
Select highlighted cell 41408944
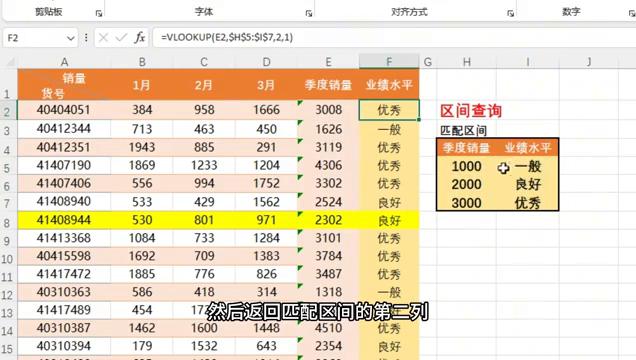(64, 220)
